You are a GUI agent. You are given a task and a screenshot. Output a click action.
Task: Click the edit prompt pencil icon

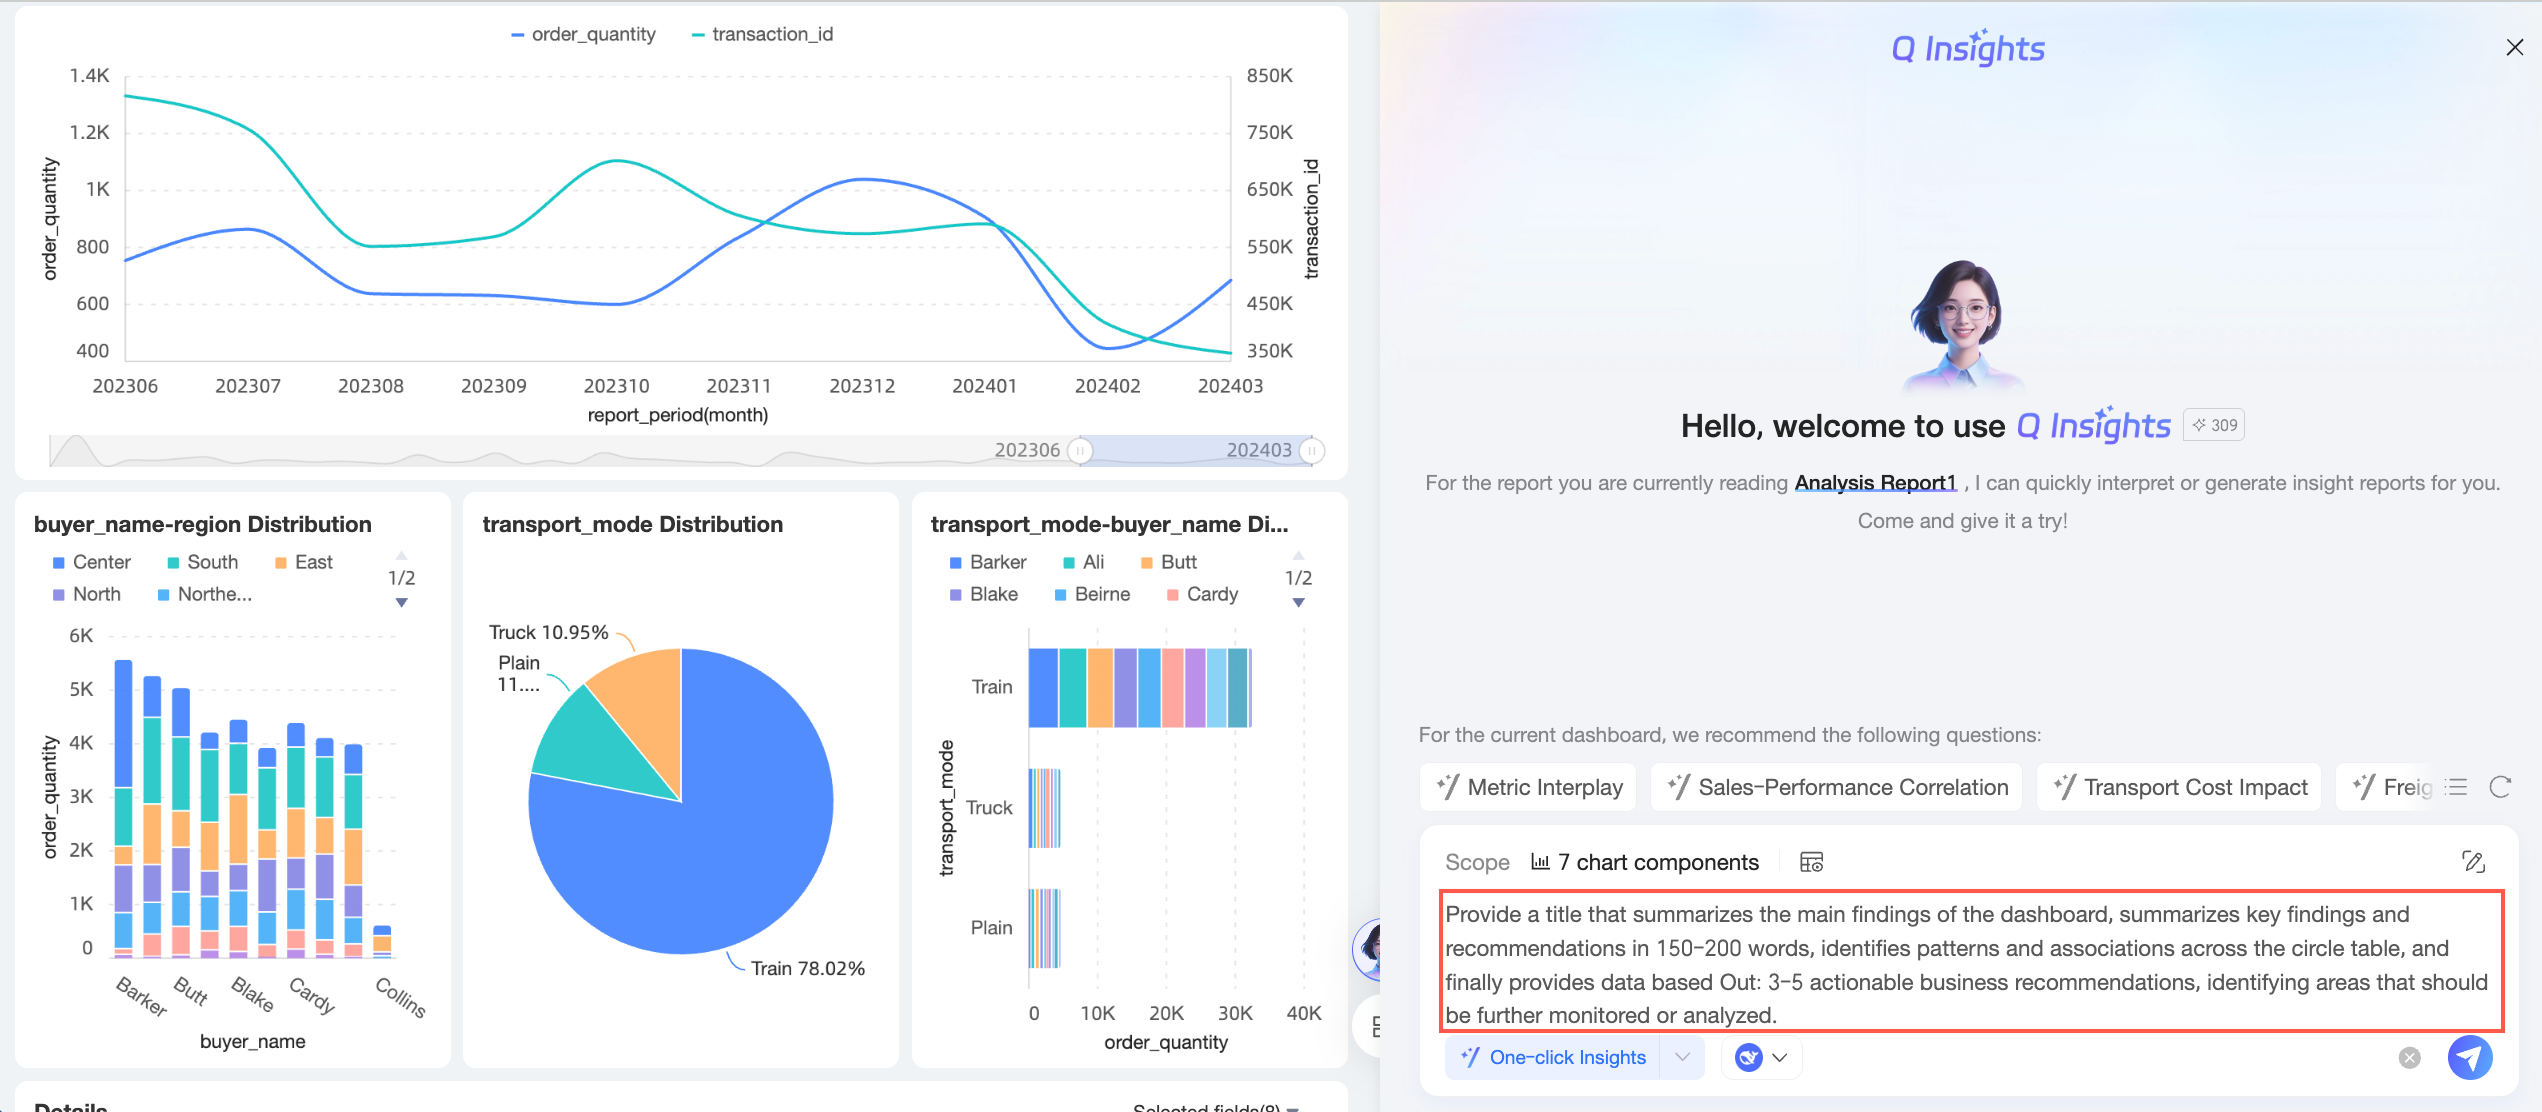tap(2473, 861)
